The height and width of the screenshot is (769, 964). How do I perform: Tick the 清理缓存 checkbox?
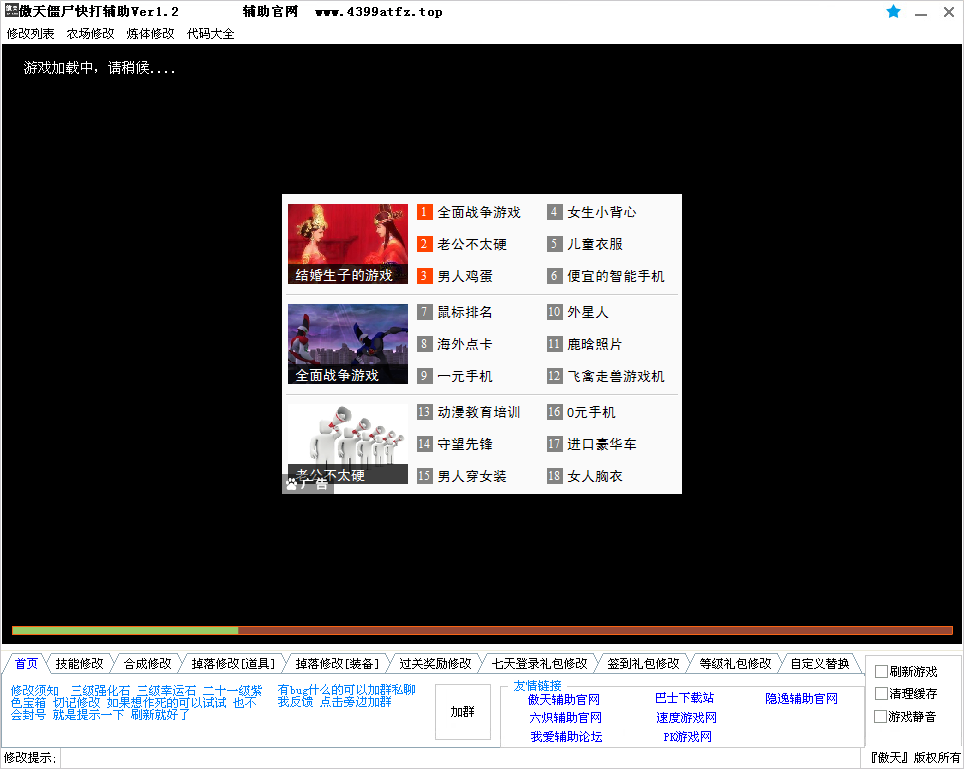coord(881,694)
